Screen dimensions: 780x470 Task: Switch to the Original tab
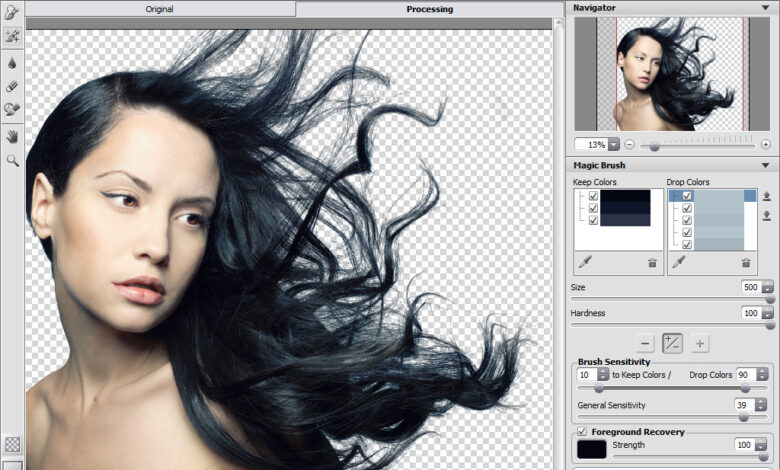pos(159,9)
